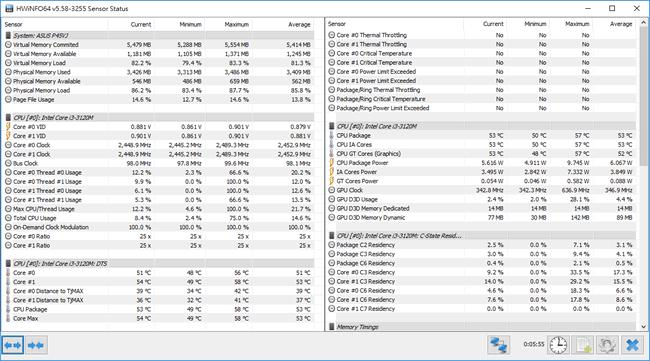Select the Package/Ring Power Limit Exceeded row
This screenshot has width=650, height=361.
(482, 108)
